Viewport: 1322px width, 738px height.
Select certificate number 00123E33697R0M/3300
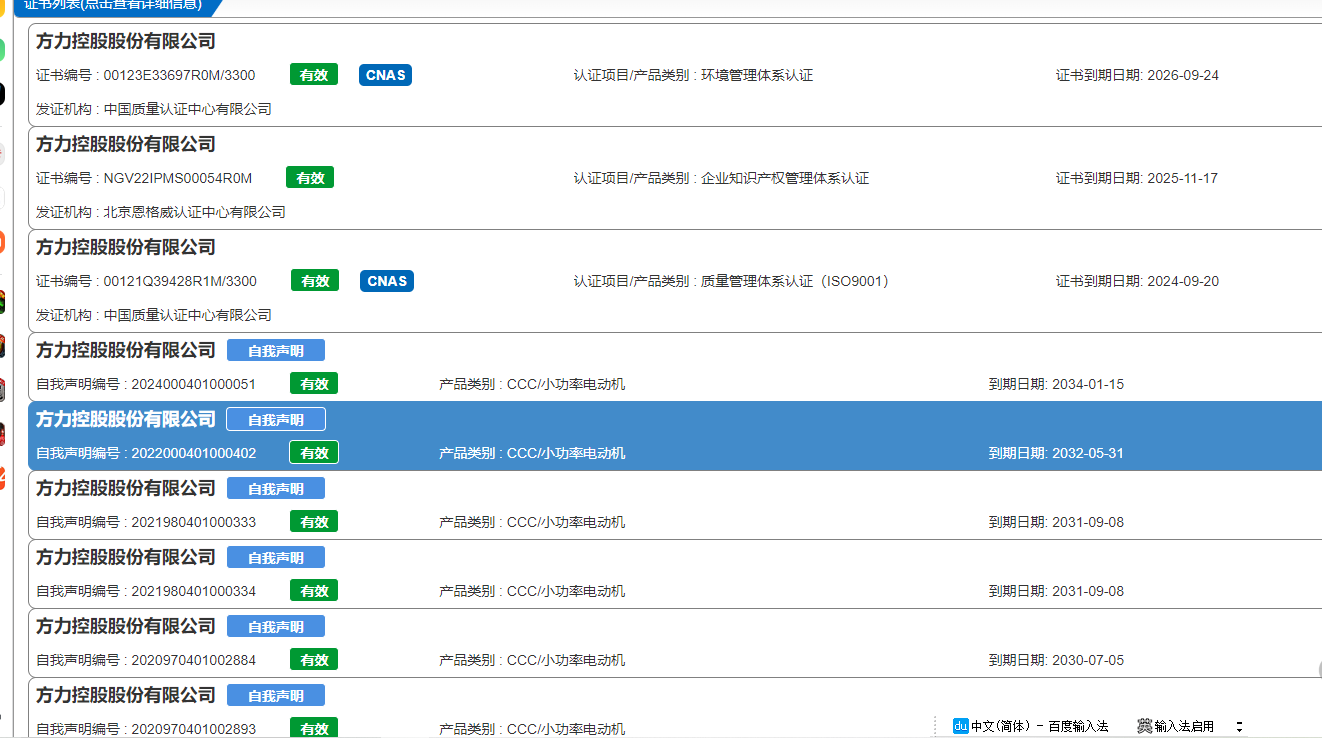pos(179,75)
